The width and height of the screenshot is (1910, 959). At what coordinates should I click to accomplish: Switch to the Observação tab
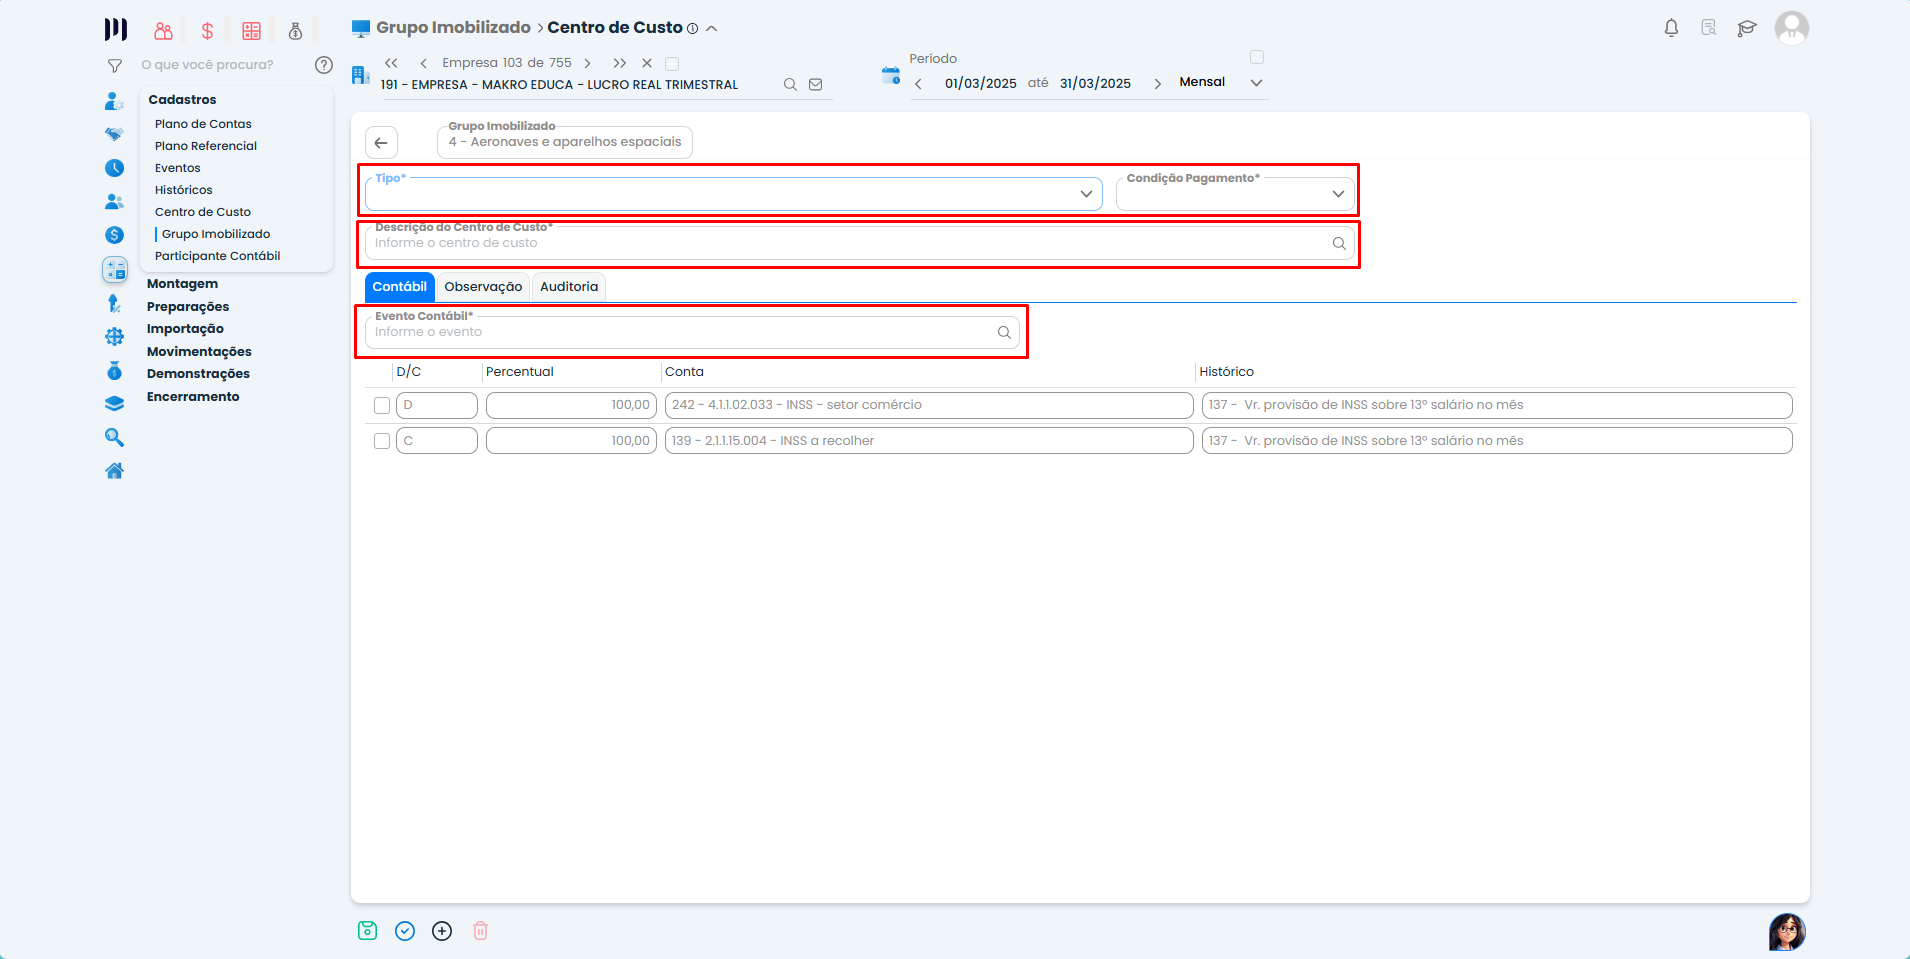[483, 287]
